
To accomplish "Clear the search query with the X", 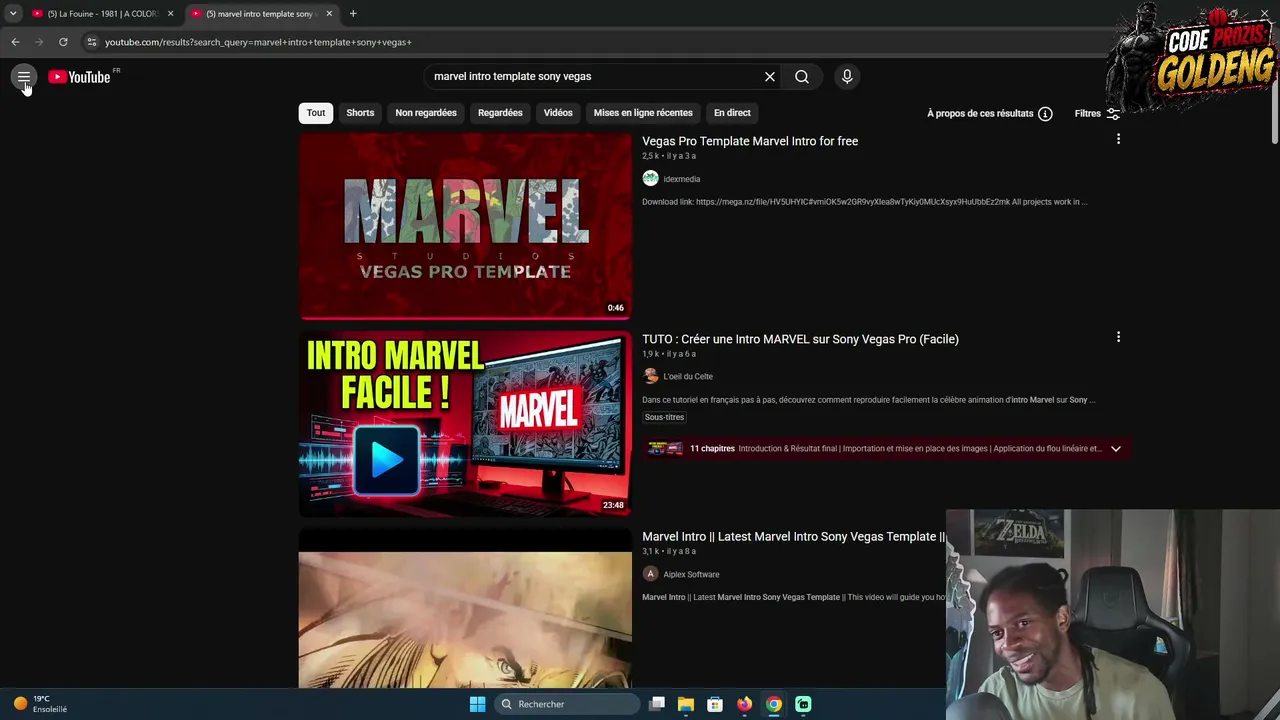I will coord(770,77).
